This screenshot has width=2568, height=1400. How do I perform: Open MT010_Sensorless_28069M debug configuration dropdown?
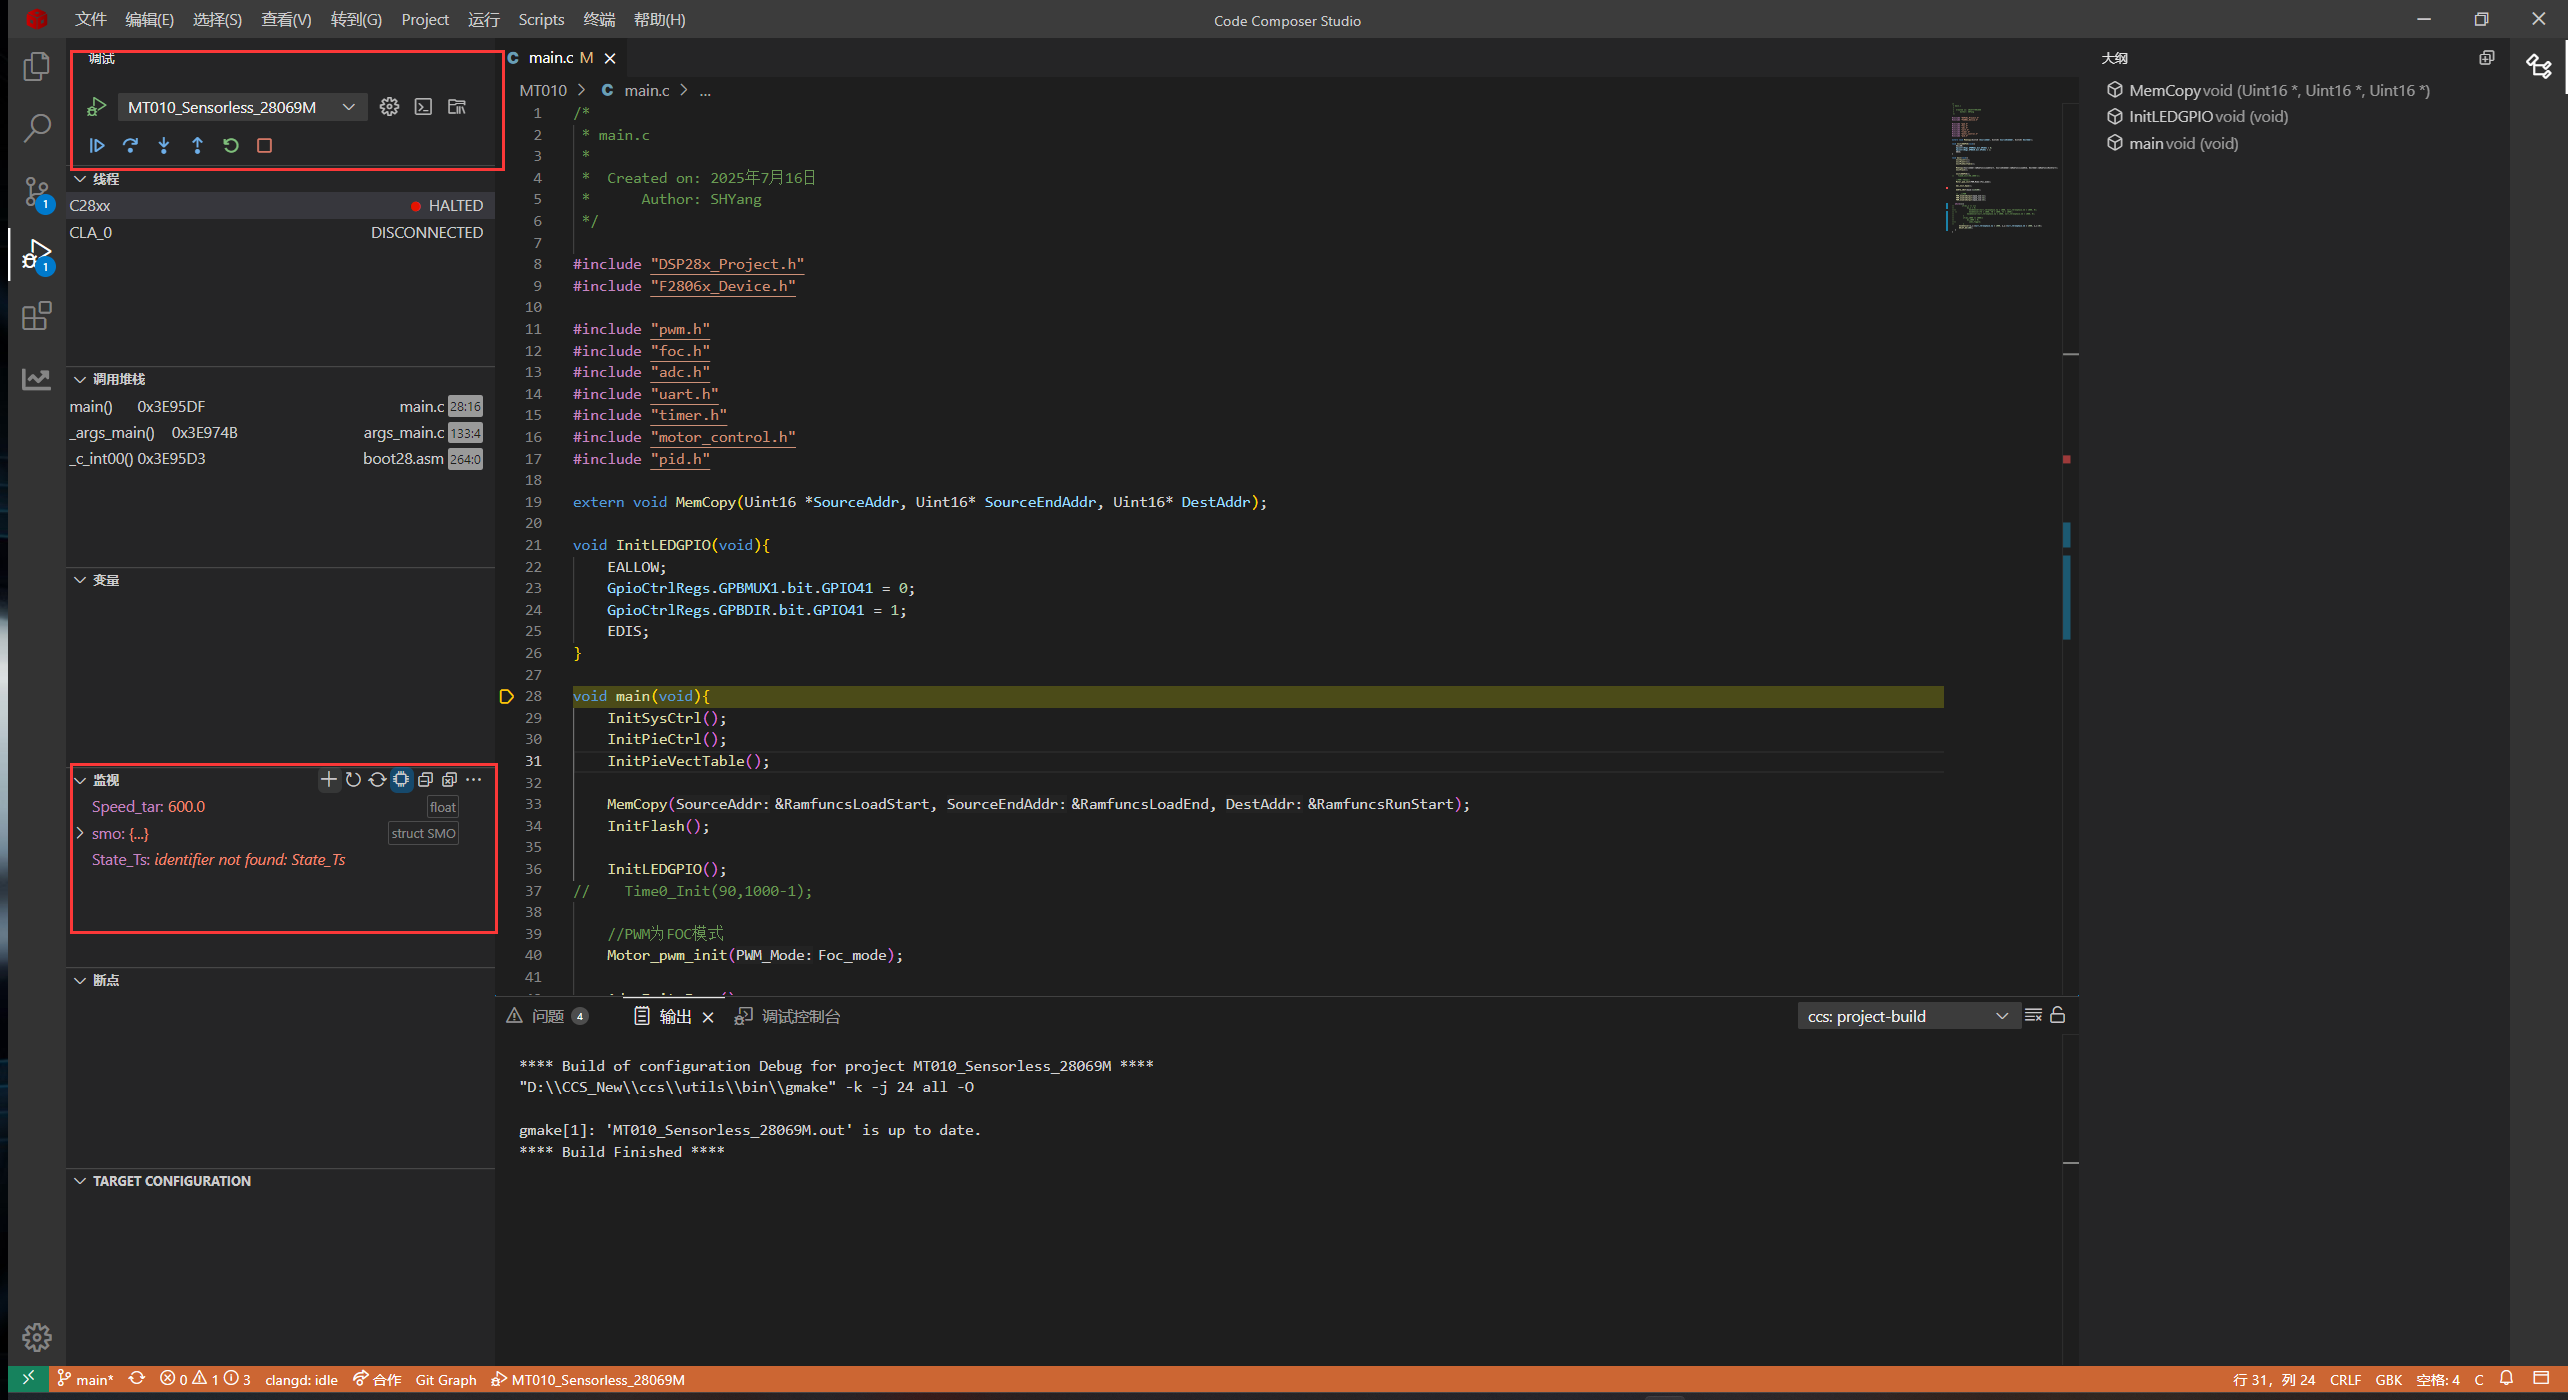point(240,107)
